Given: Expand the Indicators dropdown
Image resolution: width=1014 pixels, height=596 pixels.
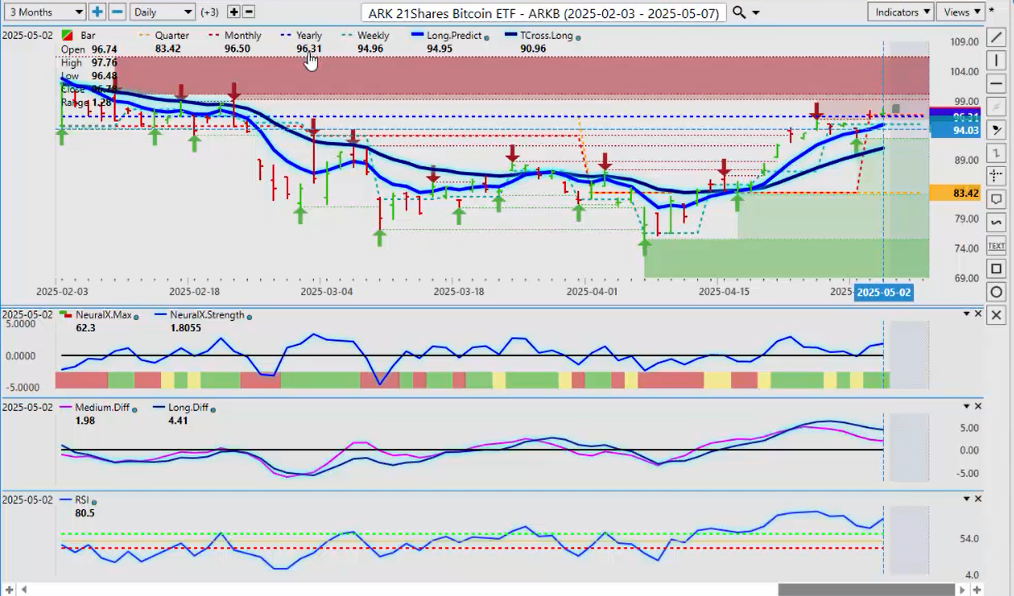Looking at the screenshot, I should point(900,12).
